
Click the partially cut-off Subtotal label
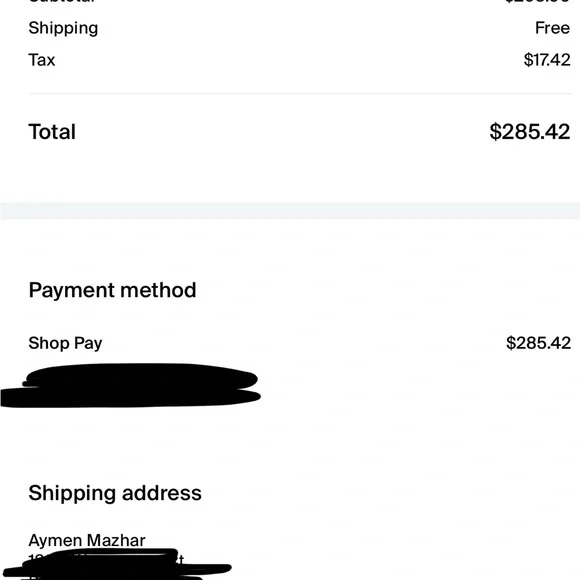[x=62, y=1]
